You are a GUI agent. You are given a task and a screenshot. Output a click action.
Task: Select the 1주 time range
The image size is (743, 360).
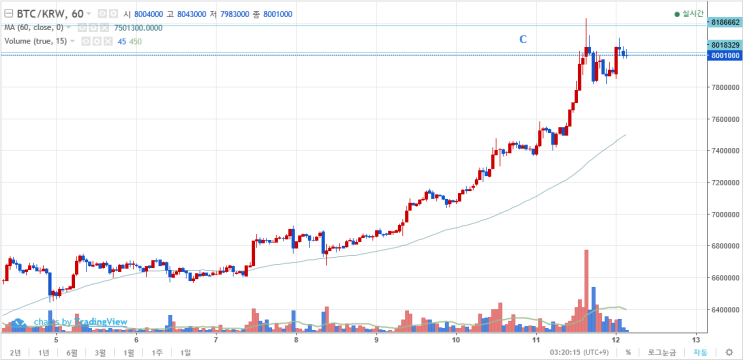157,352
